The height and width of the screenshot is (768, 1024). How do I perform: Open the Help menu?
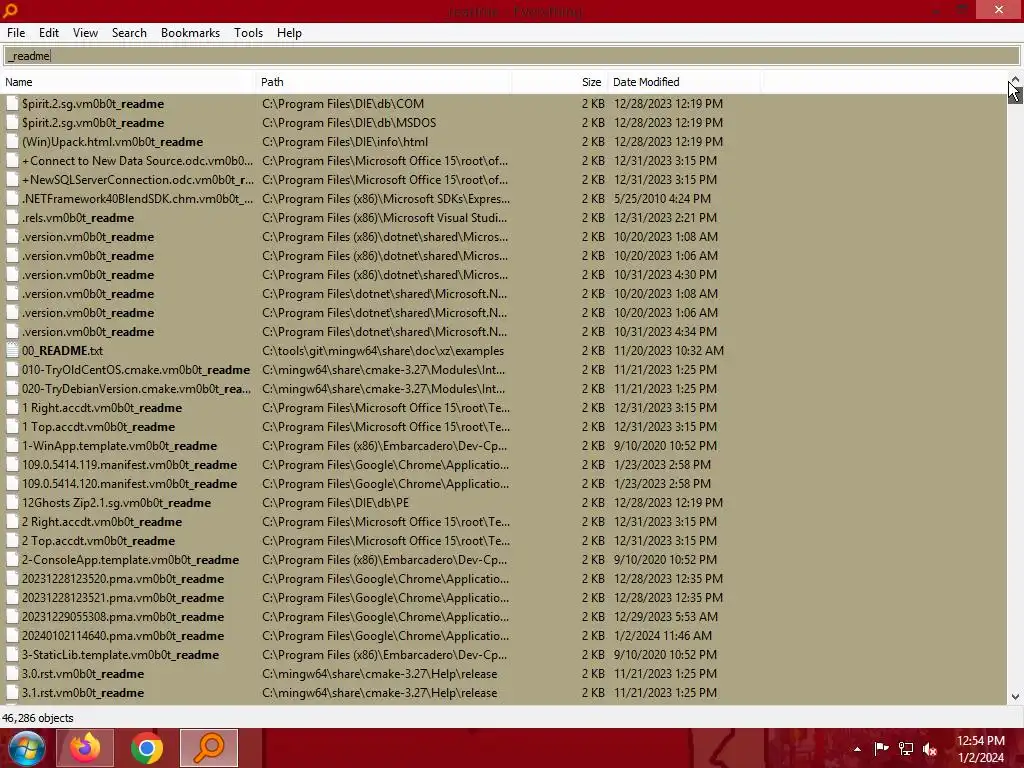pyautogui.click(x=289, y=33)
